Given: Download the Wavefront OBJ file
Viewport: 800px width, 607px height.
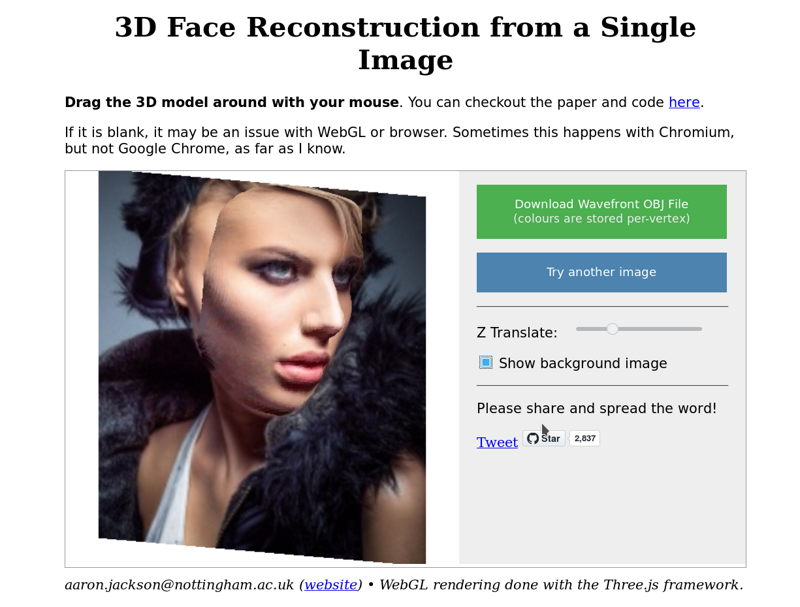Looking at the screenshot, I should [x=602, y=212].
